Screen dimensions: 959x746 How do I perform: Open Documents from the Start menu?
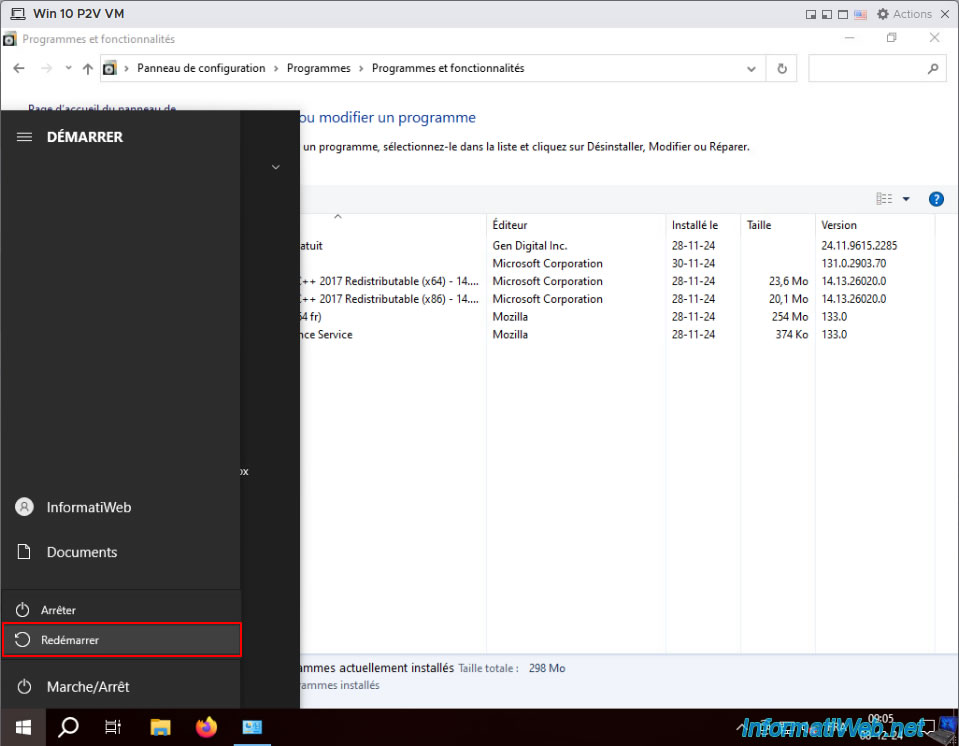tap(120, 552)
